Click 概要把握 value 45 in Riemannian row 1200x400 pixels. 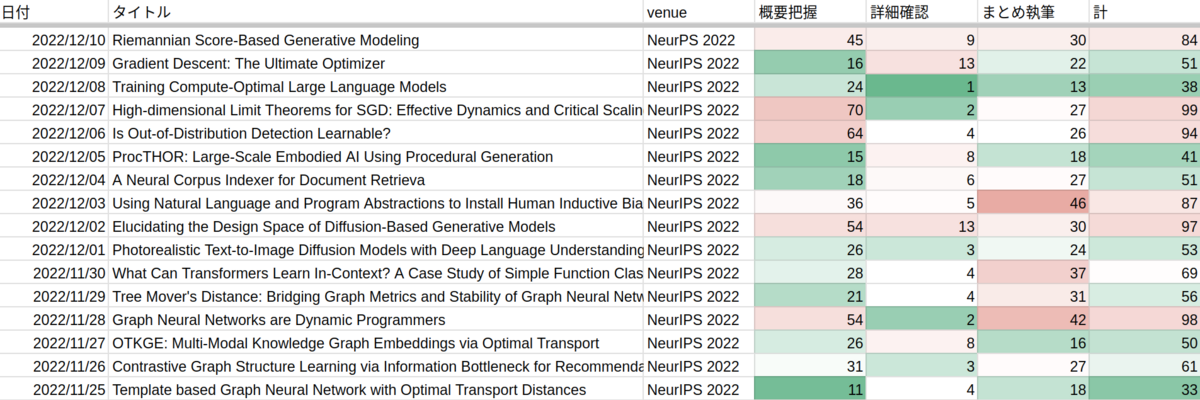pyautogui.click(x=809, y=41)
